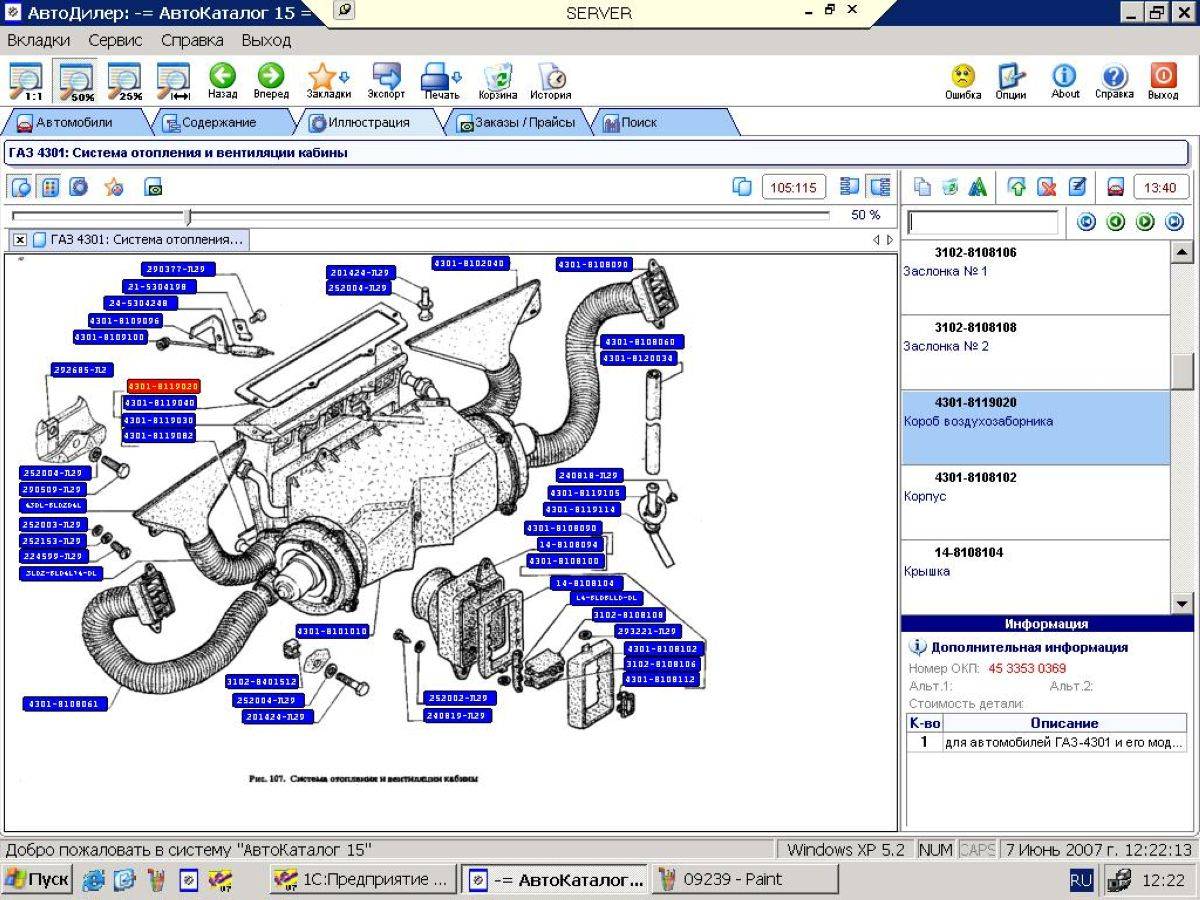This screenshot has height=900, width=1200.
Task: Click the 25% zoom preset icon
Action: 124,81
